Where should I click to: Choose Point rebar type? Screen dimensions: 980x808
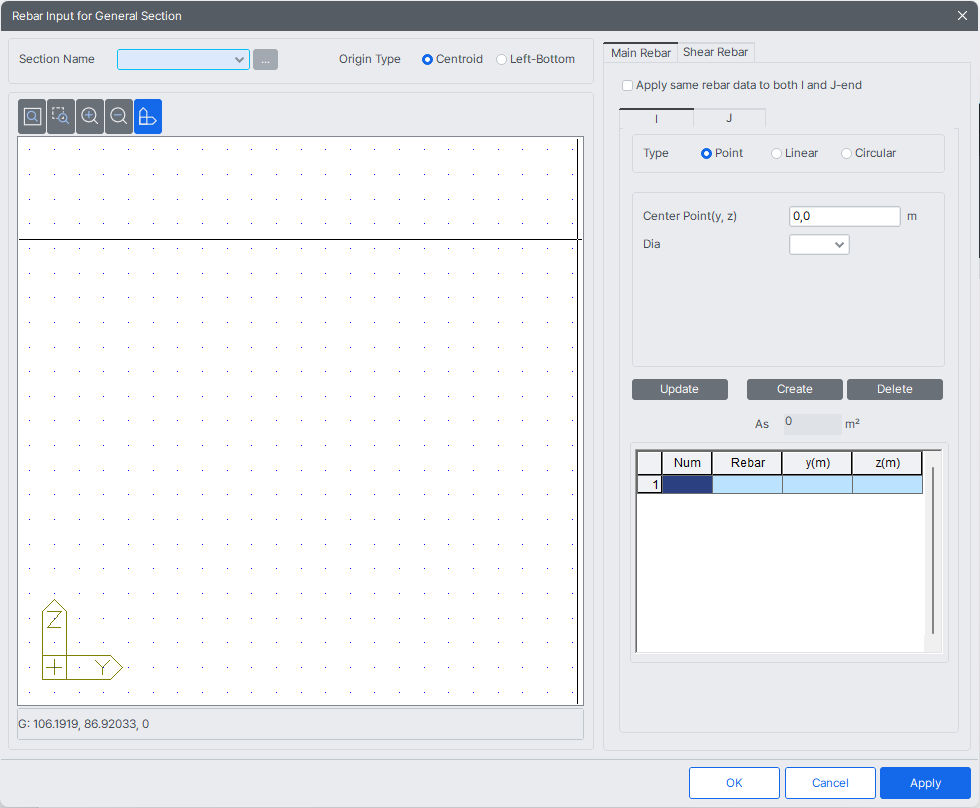[722, 153]
